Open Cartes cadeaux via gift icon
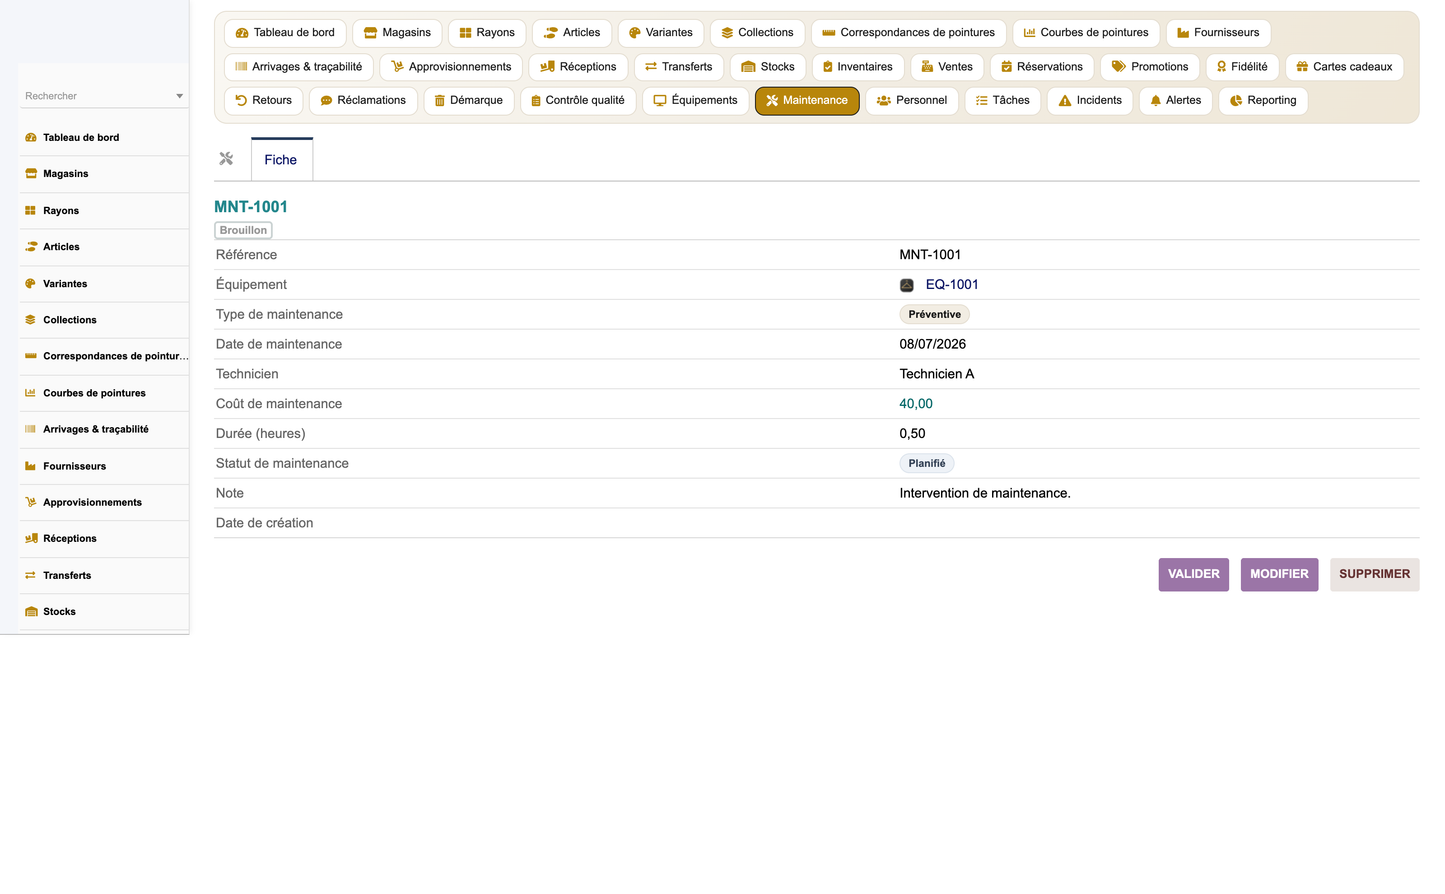Screen dimensions: 1445x894 coord(1302,67)
